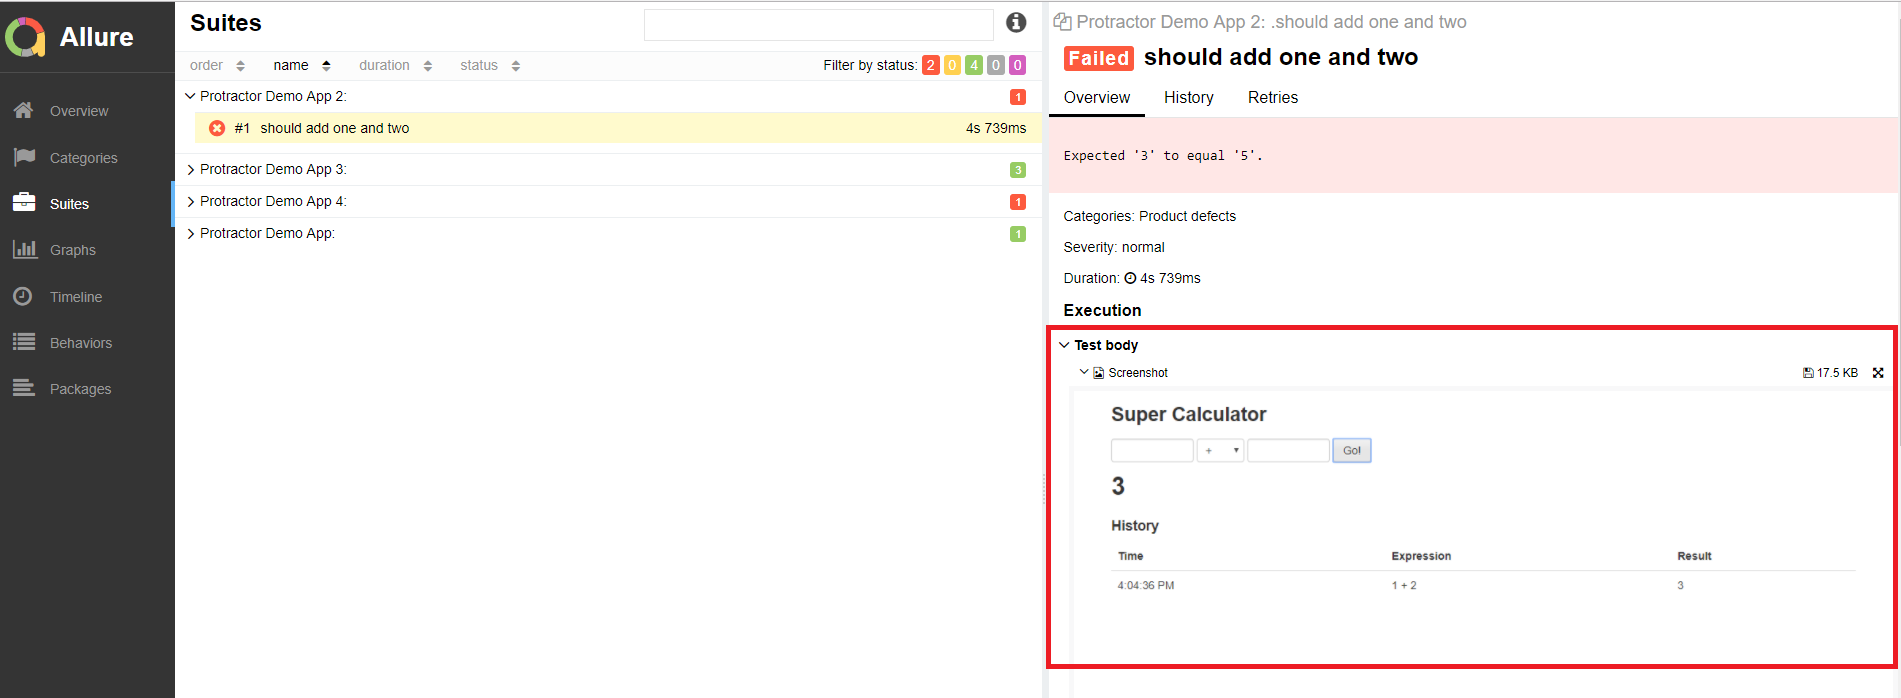Click the sort arrows beside duration
Image resolution: width=1901 pixels, height=698 pixels.
(428, 66)
